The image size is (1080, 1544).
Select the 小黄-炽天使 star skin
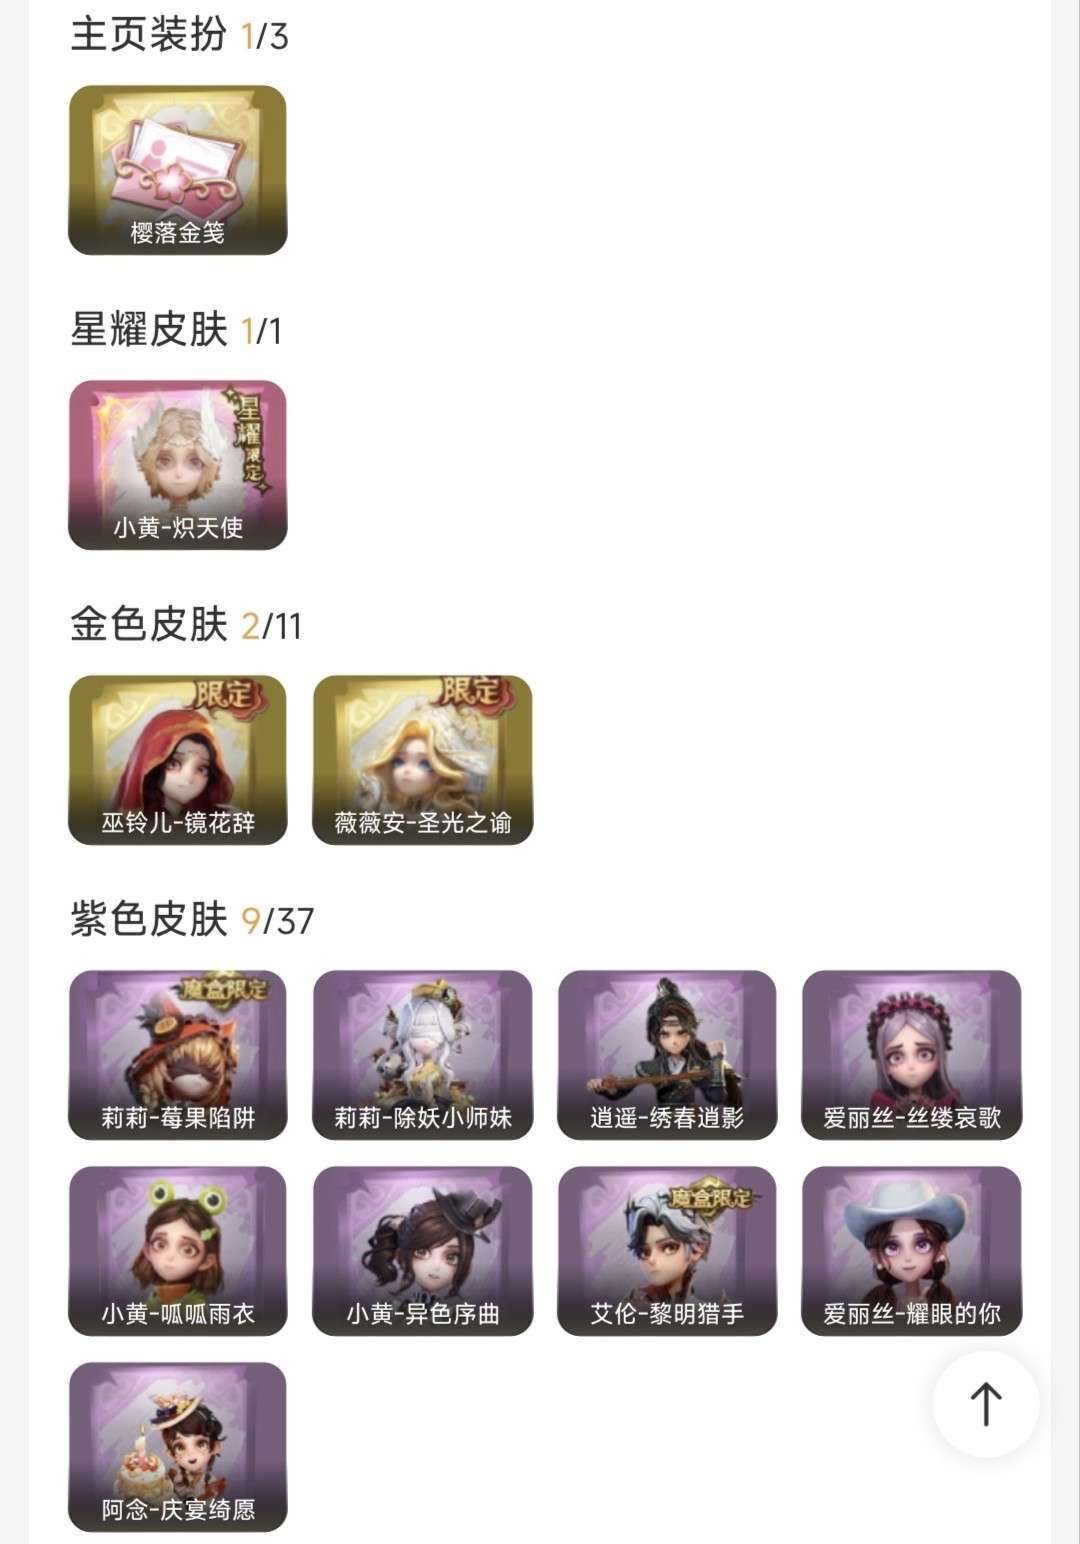(178, 465)
